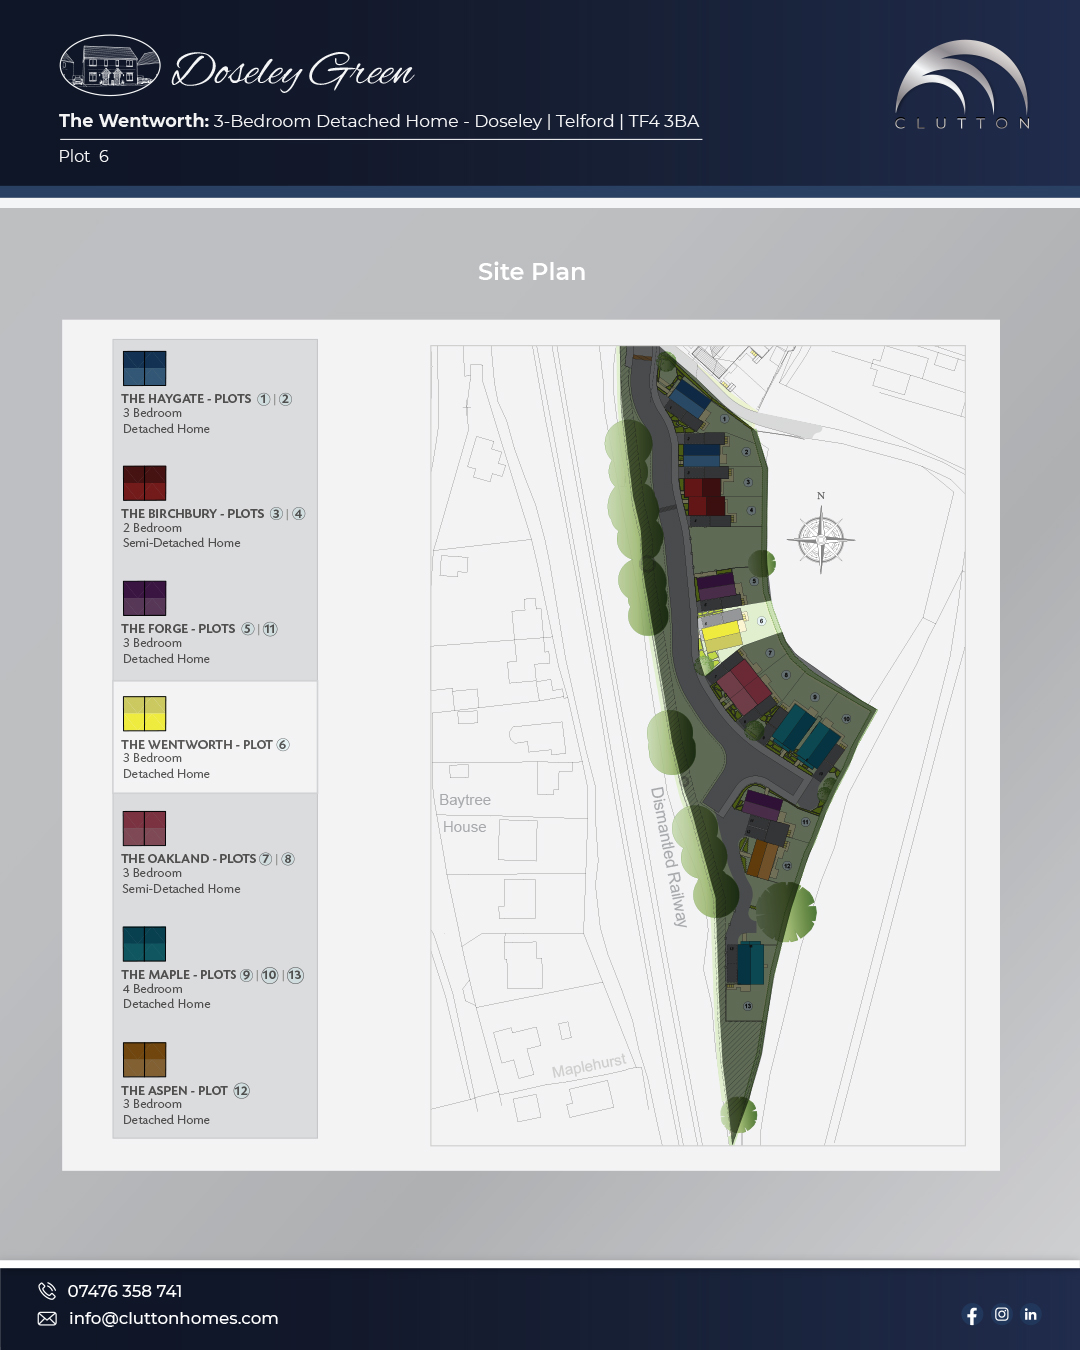Click the "Dismantled Railway" label on the map

(x=668, y=857)
